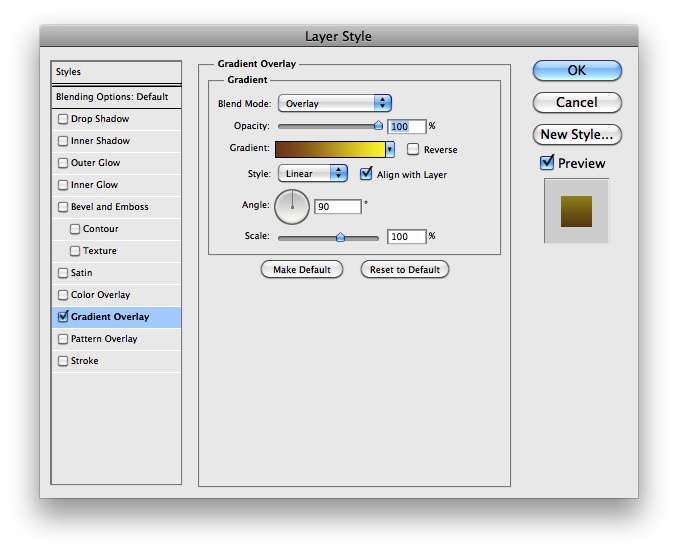This screenshot has width=678, height=553.
Task: Enable the Color Overlay checkbox
Action: tap(63, 295)
